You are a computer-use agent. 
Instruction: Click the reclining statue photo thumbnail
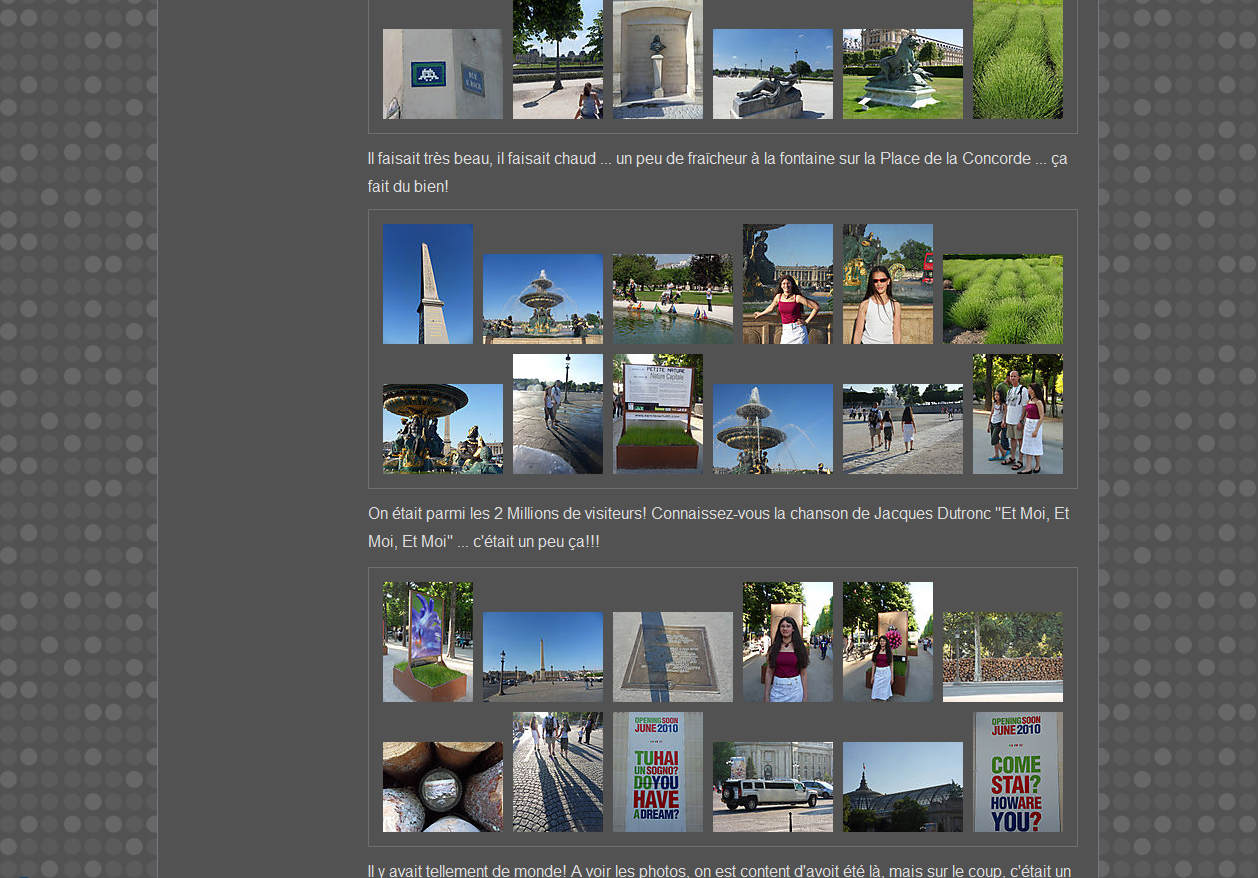(x=772, y=74)
